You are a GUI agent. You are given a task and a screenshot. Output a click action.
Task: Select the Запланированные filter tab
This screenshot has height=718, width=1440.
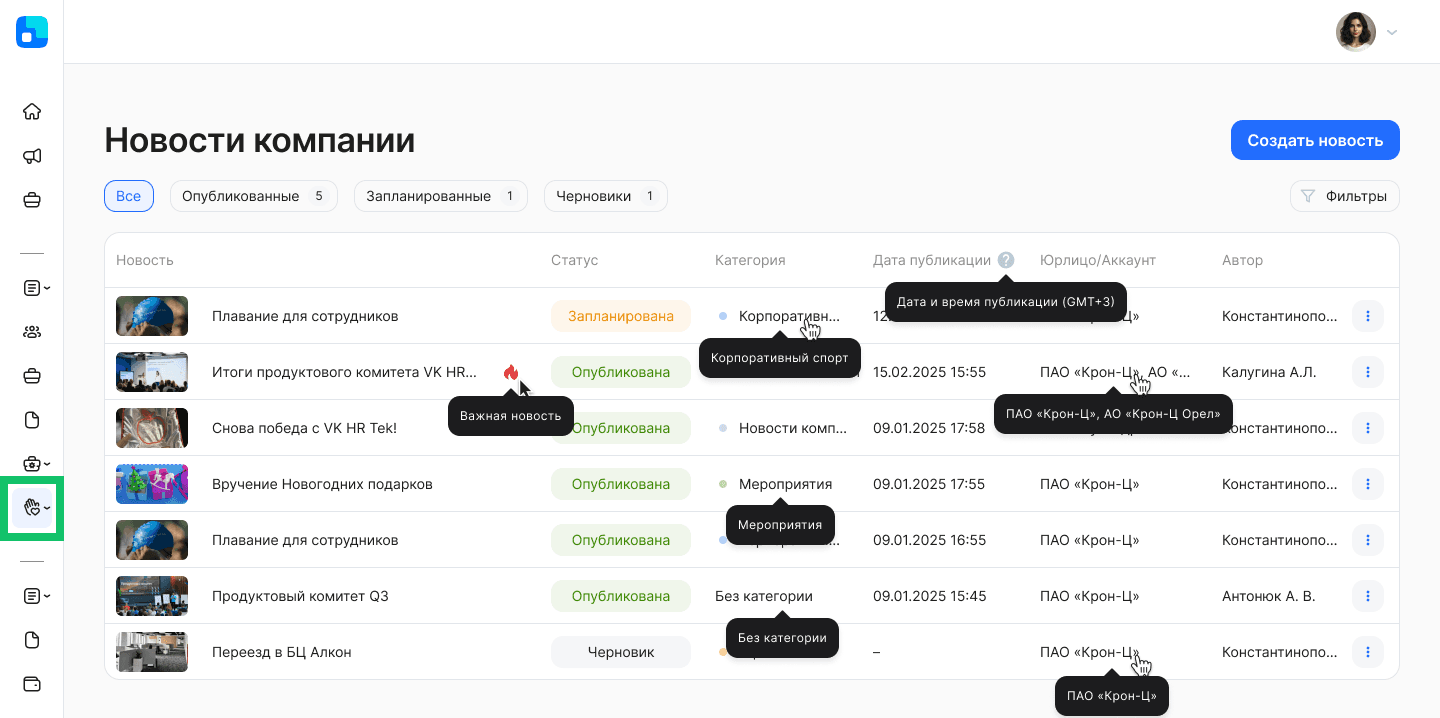tap(440, 196)
